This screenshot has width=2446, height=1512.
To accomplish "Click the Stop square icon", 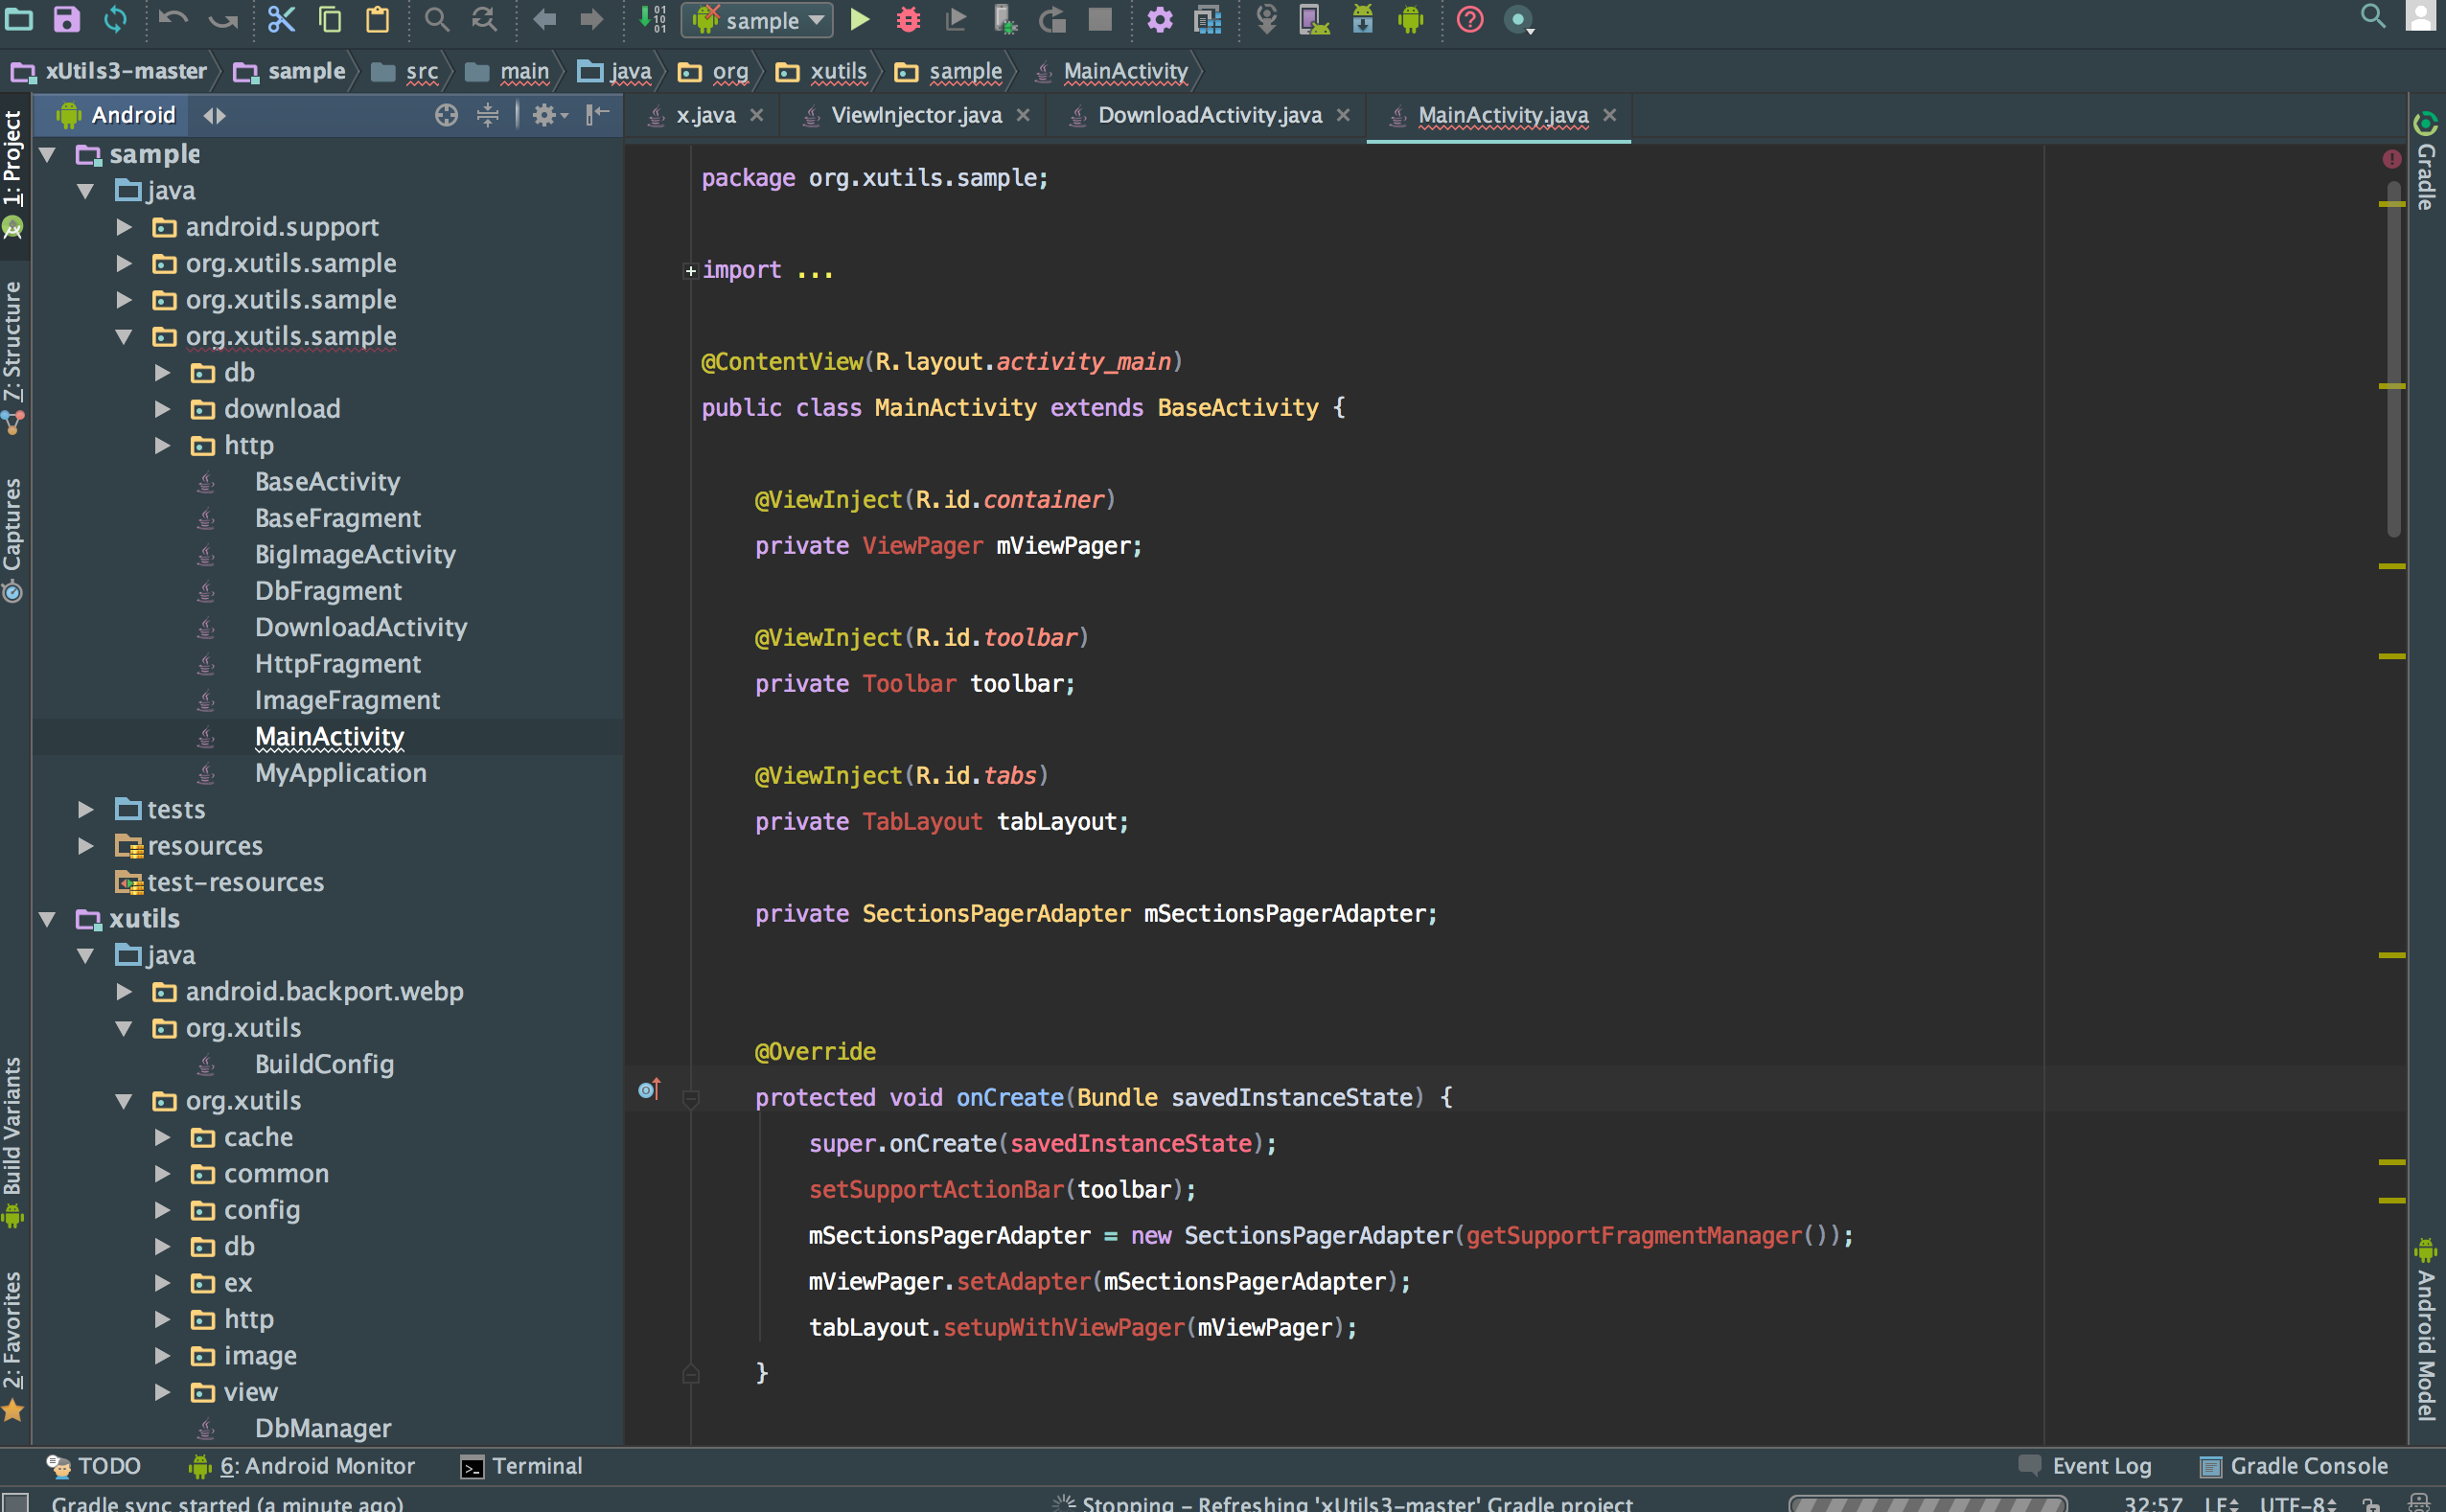I will click(1100, 19).
